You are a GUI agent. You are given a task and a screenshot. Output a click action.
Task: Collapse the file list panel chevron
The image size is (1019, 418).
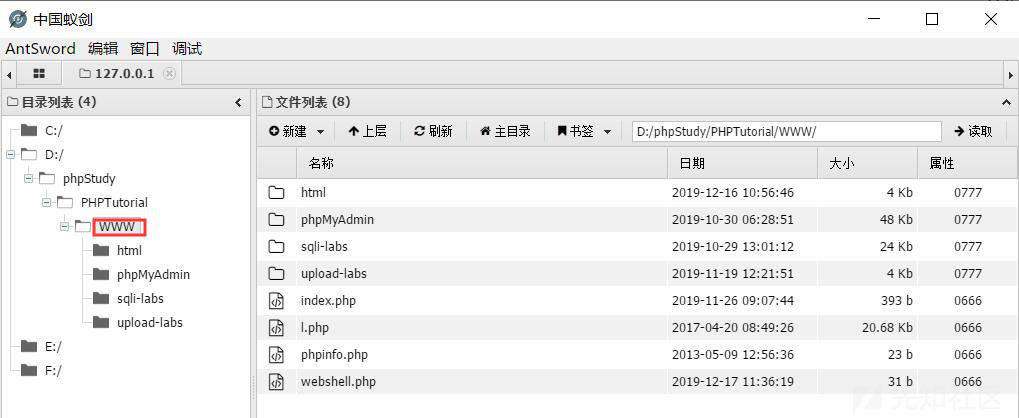(x=1005, y=102)
